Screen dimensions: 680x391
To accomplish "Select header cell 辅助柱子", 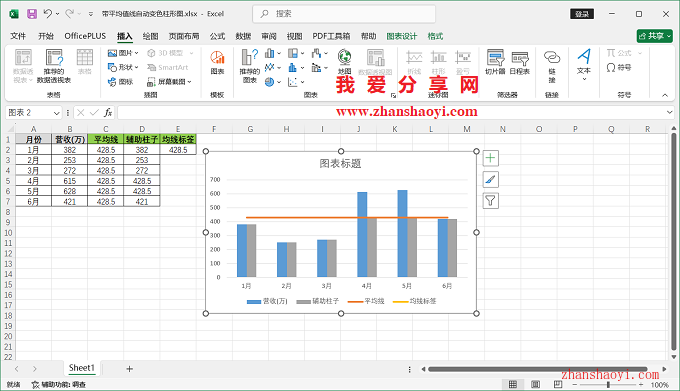I will tap(142, 139).
